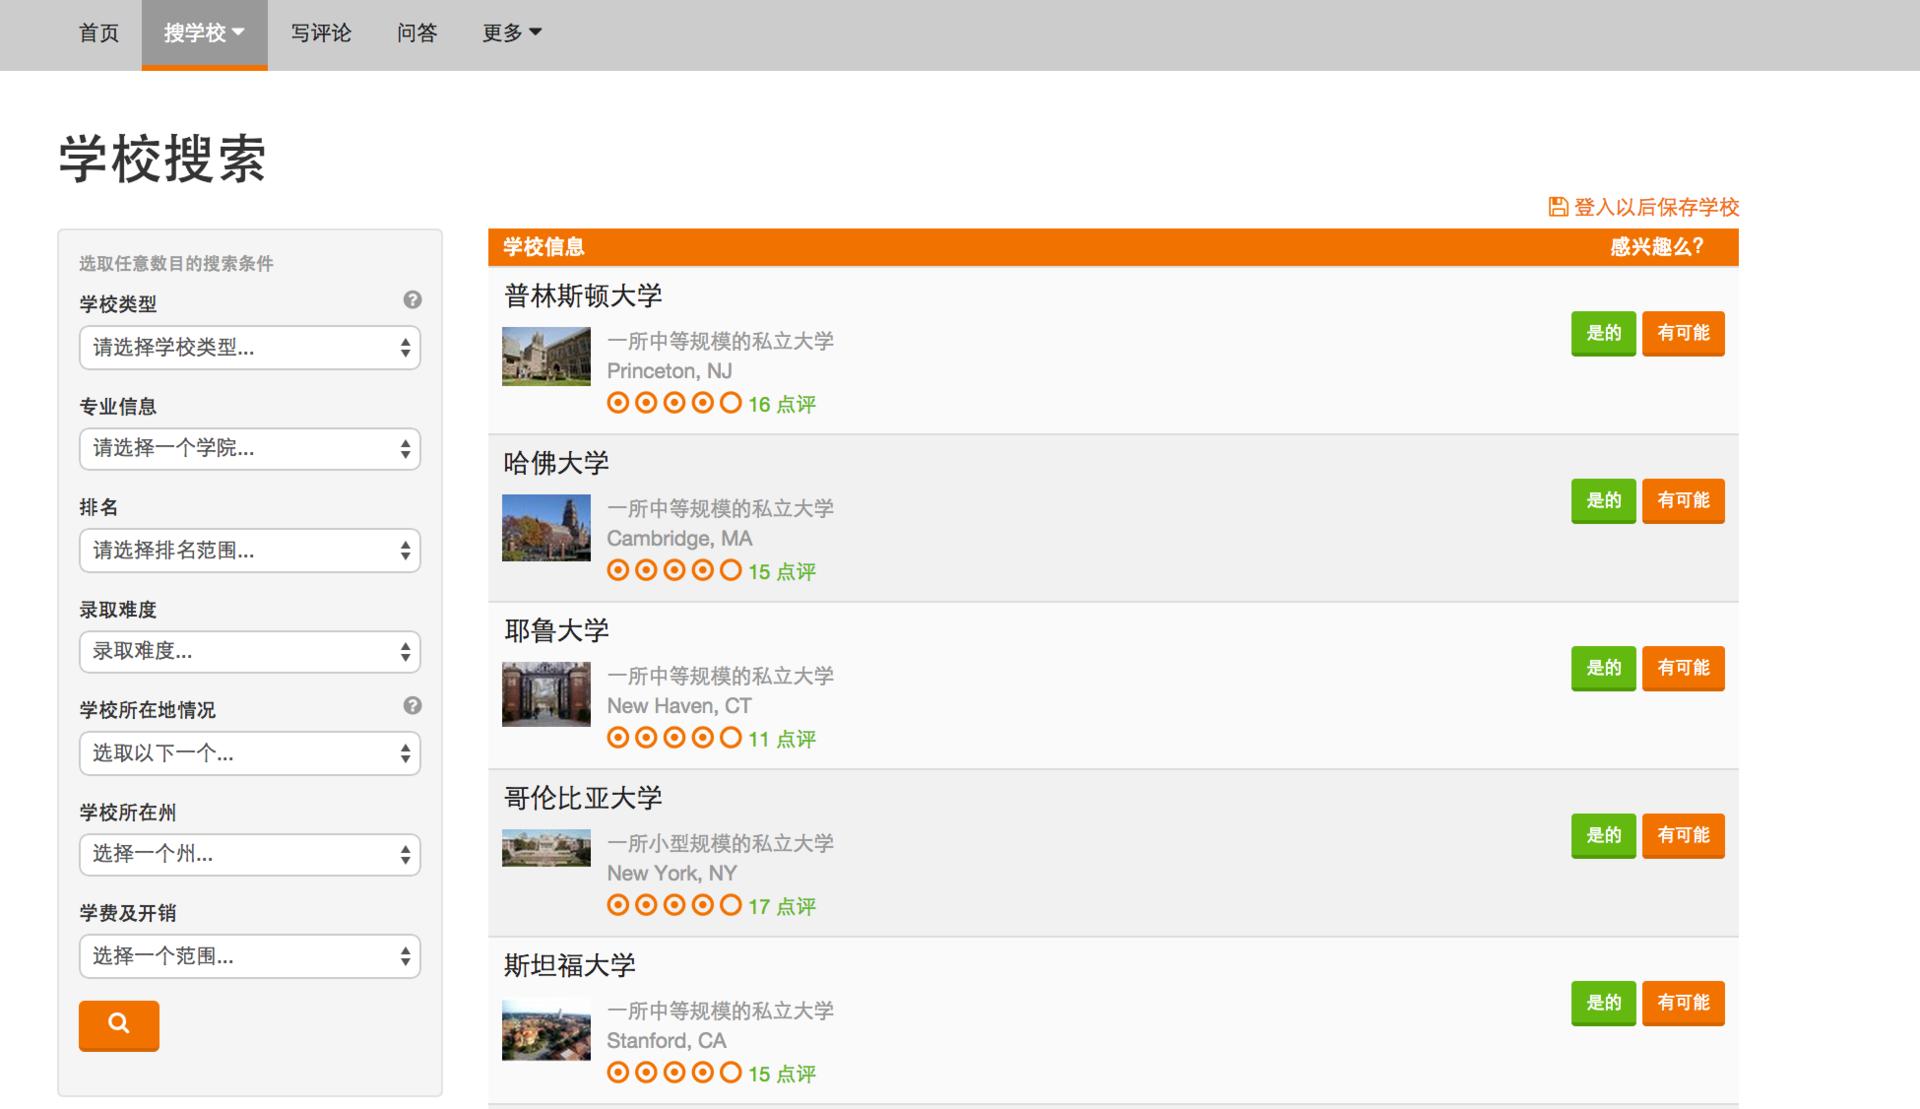
Task: Click rating circles for 哥伦比亚大学
Action: (674, 905)
